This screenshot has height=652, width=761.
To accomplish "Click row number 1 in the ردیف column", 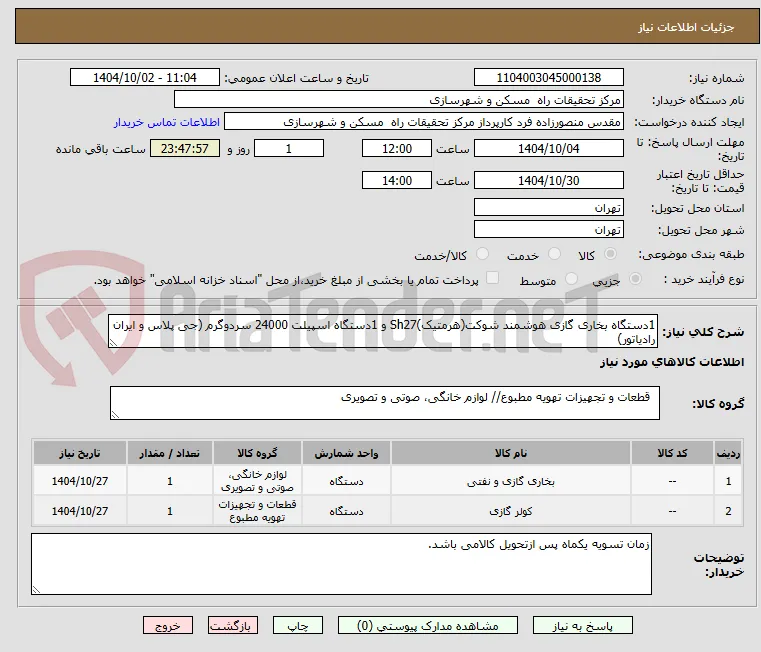I will click(728, 481).
